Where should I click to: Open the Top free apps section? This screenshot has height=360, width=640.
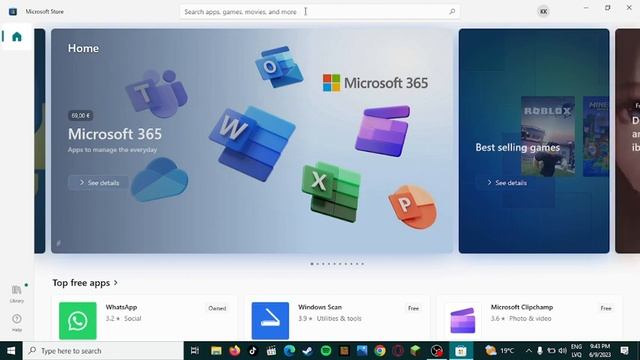[85, 282]
